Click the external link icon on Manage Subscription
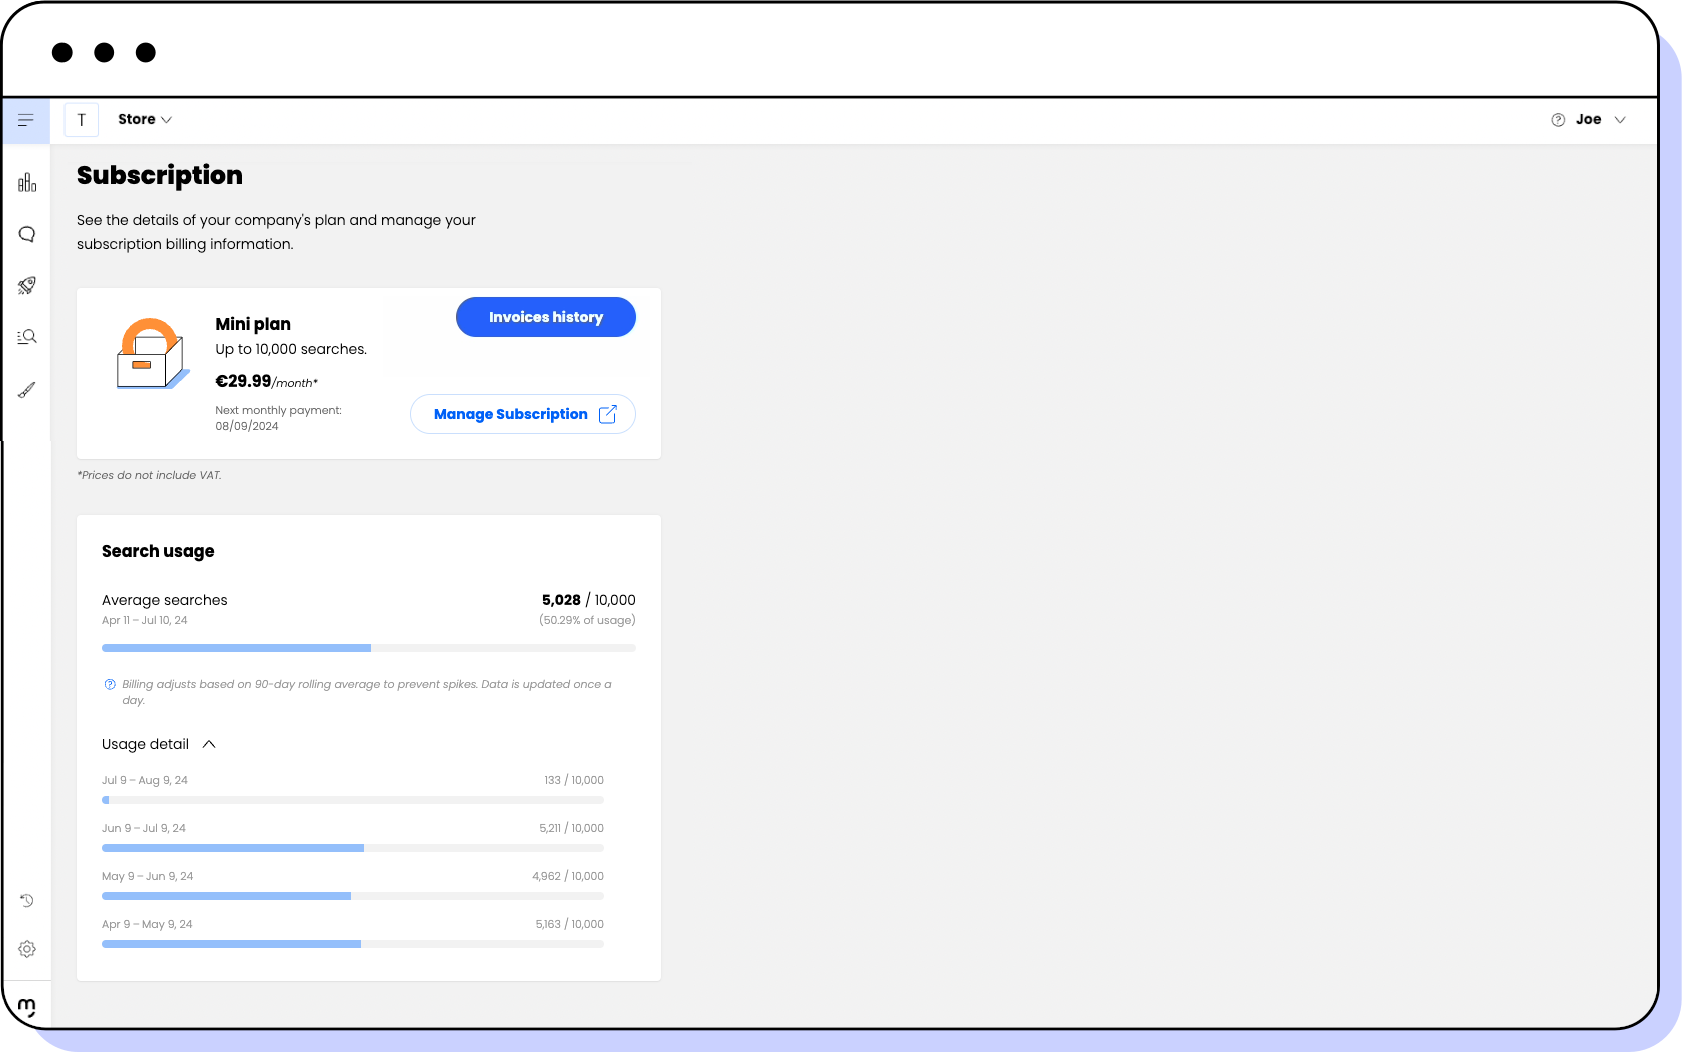Viewport: 1682px width, 1052px height. click(607, 414)
